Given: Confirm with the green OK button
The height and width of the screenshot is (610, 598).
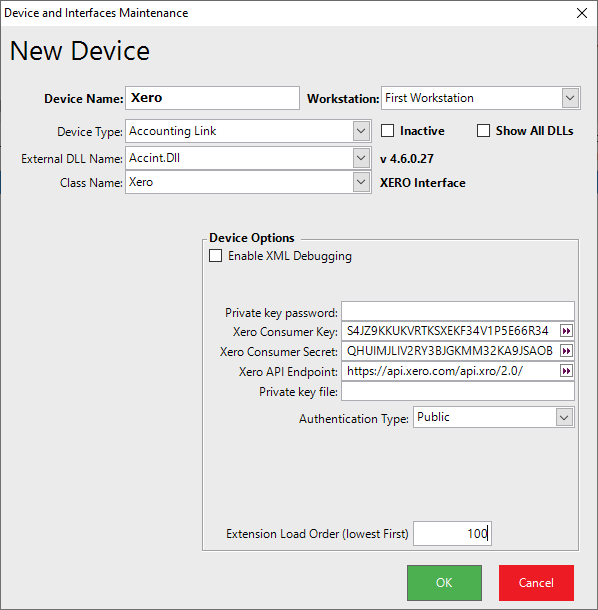Looking at the screenshot, I should click(444, 583).
